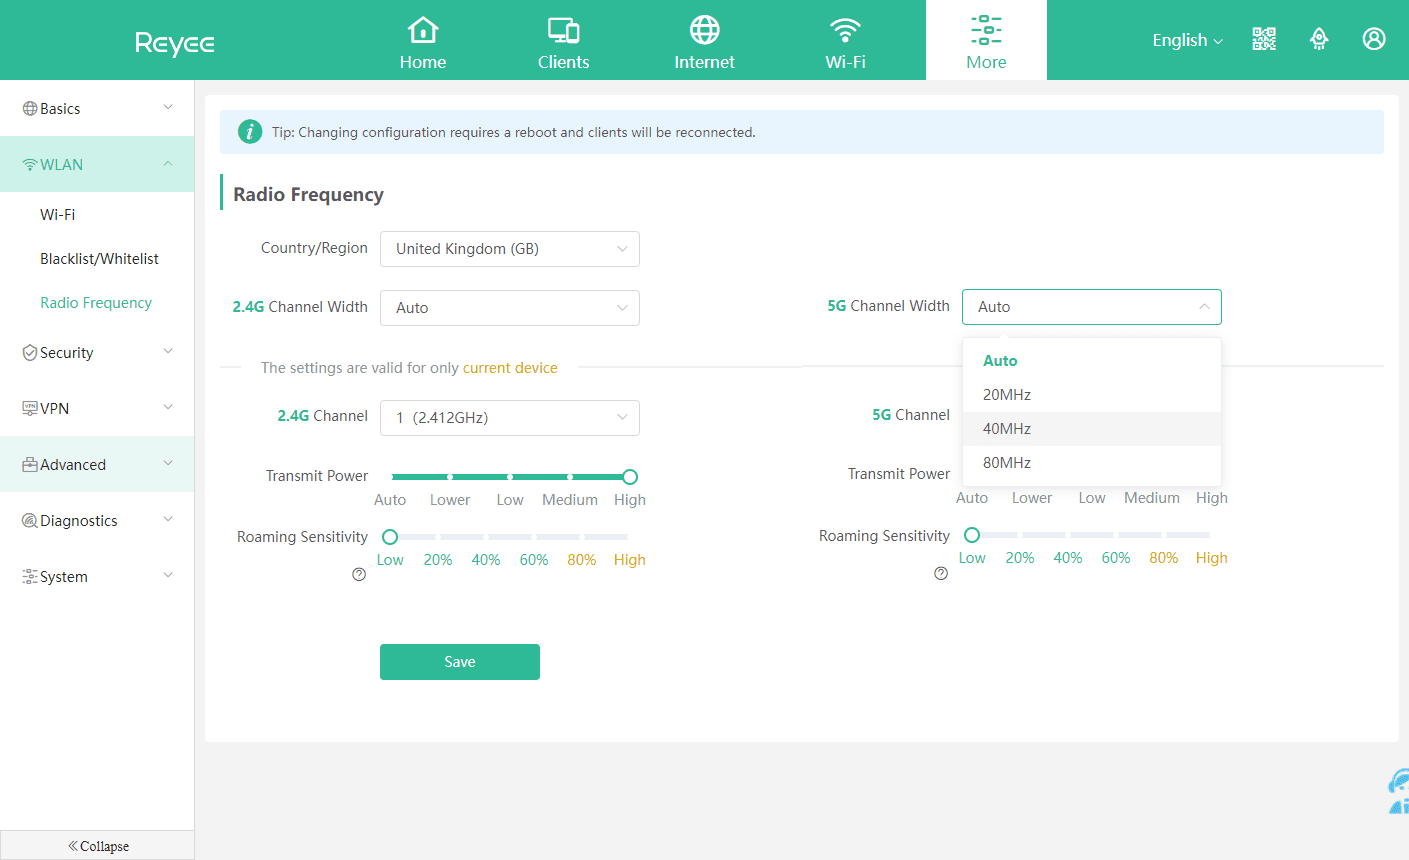
Task: Click the 2.4G Roaming Sensitivity help icon
Action: [359, 575]
